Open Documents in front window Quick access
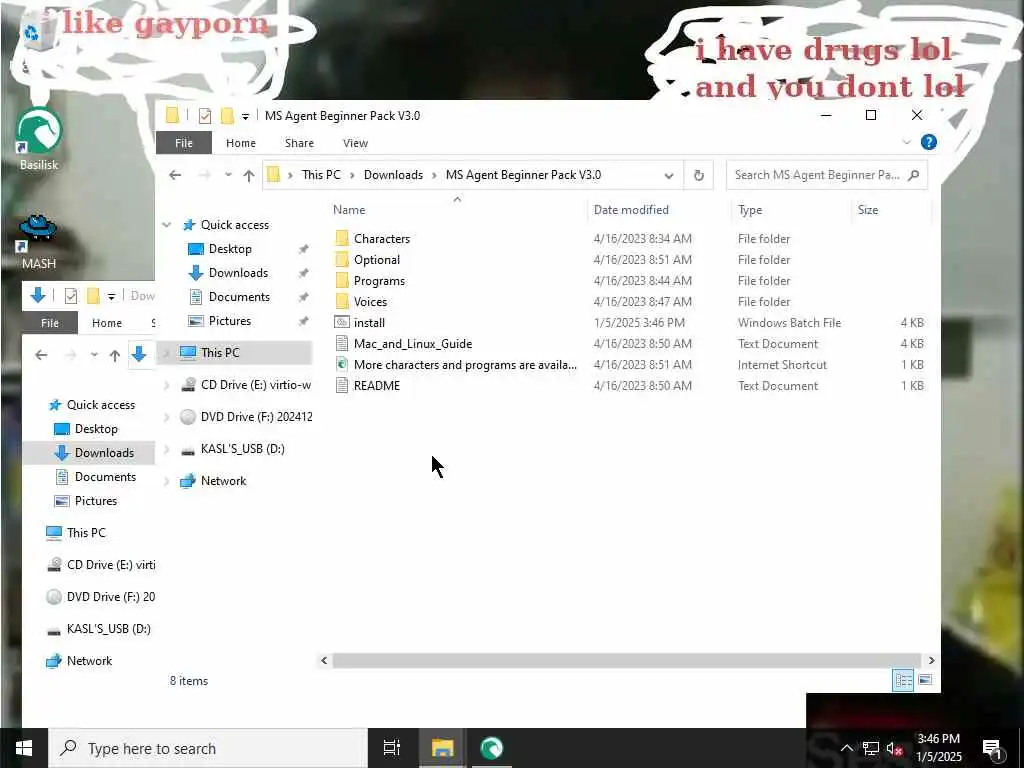 tap(239, 297)
